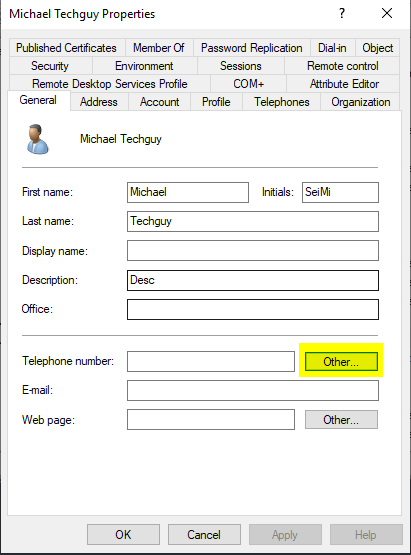
Task: Click the Initials text box
Action: click(340, 192)
